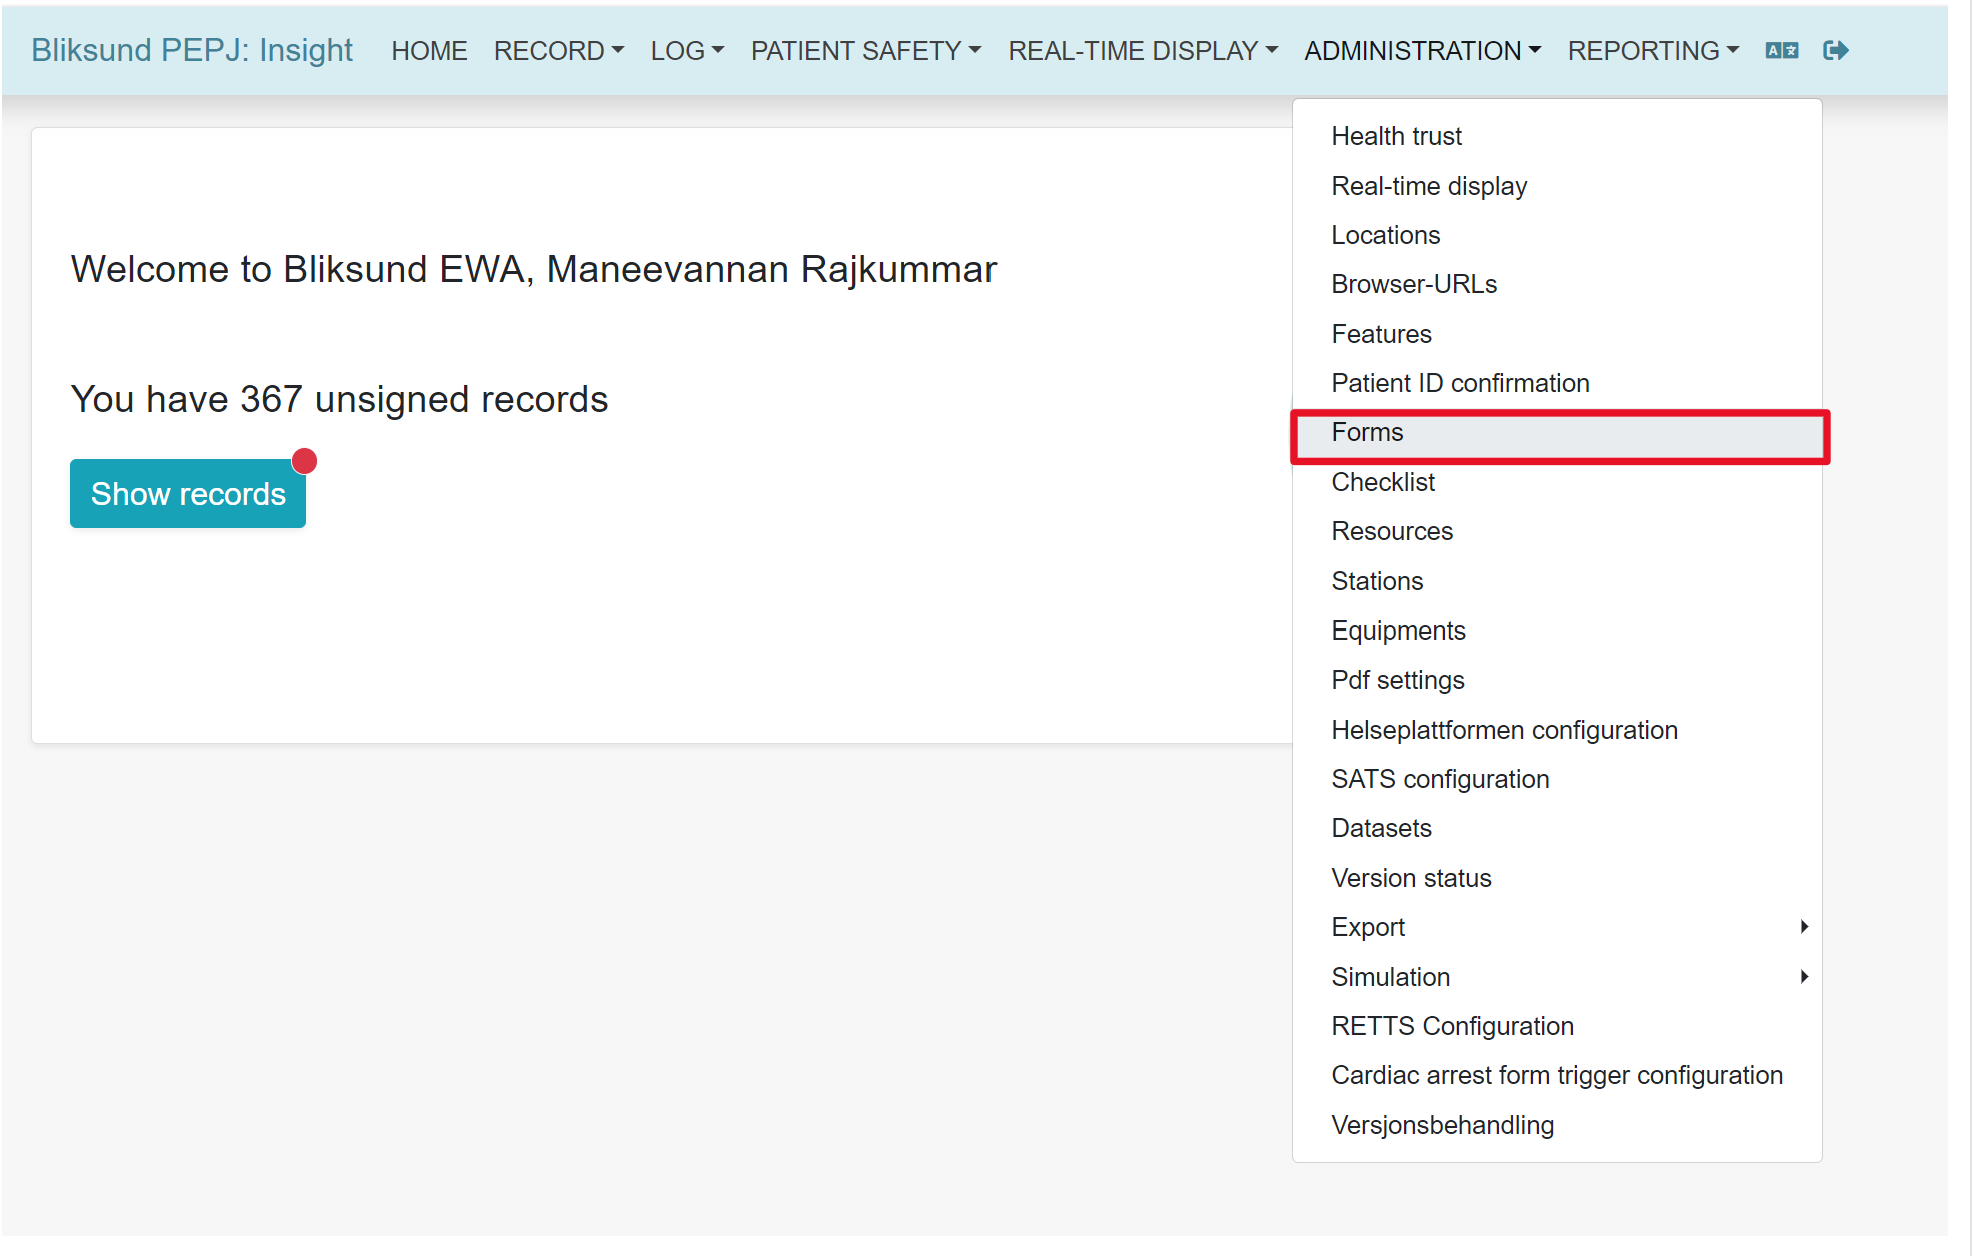This screenshot has height=1256, width=1974.
Task: Choose Equipments in the menu
Action: pyautogui.click(x=1557, y=631)
